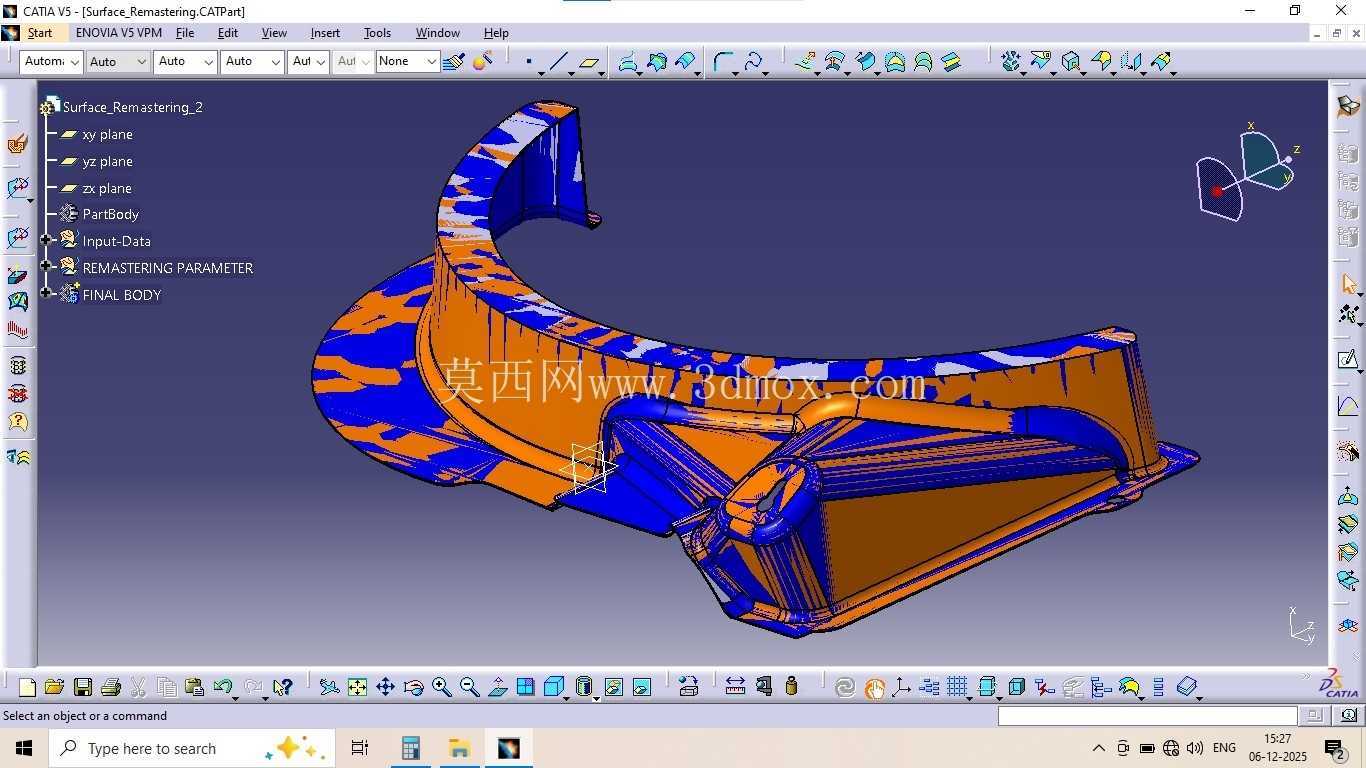Expand the REMASTERING PARAMETER tree node
The width and height of the screenshot is (1366, 768).
click(46, 267)
